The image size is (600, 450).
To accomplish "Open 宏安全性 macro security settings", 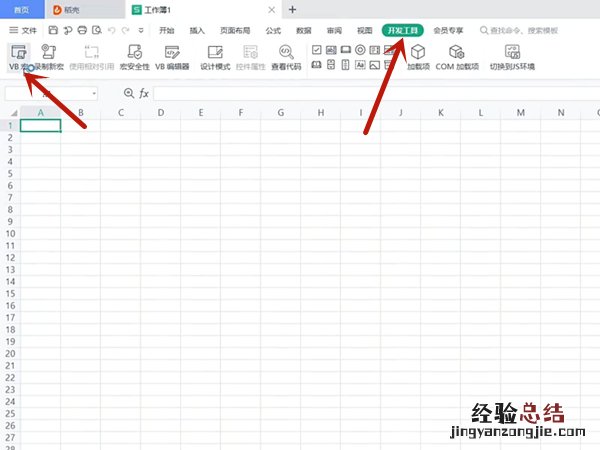I will (134, 57).
